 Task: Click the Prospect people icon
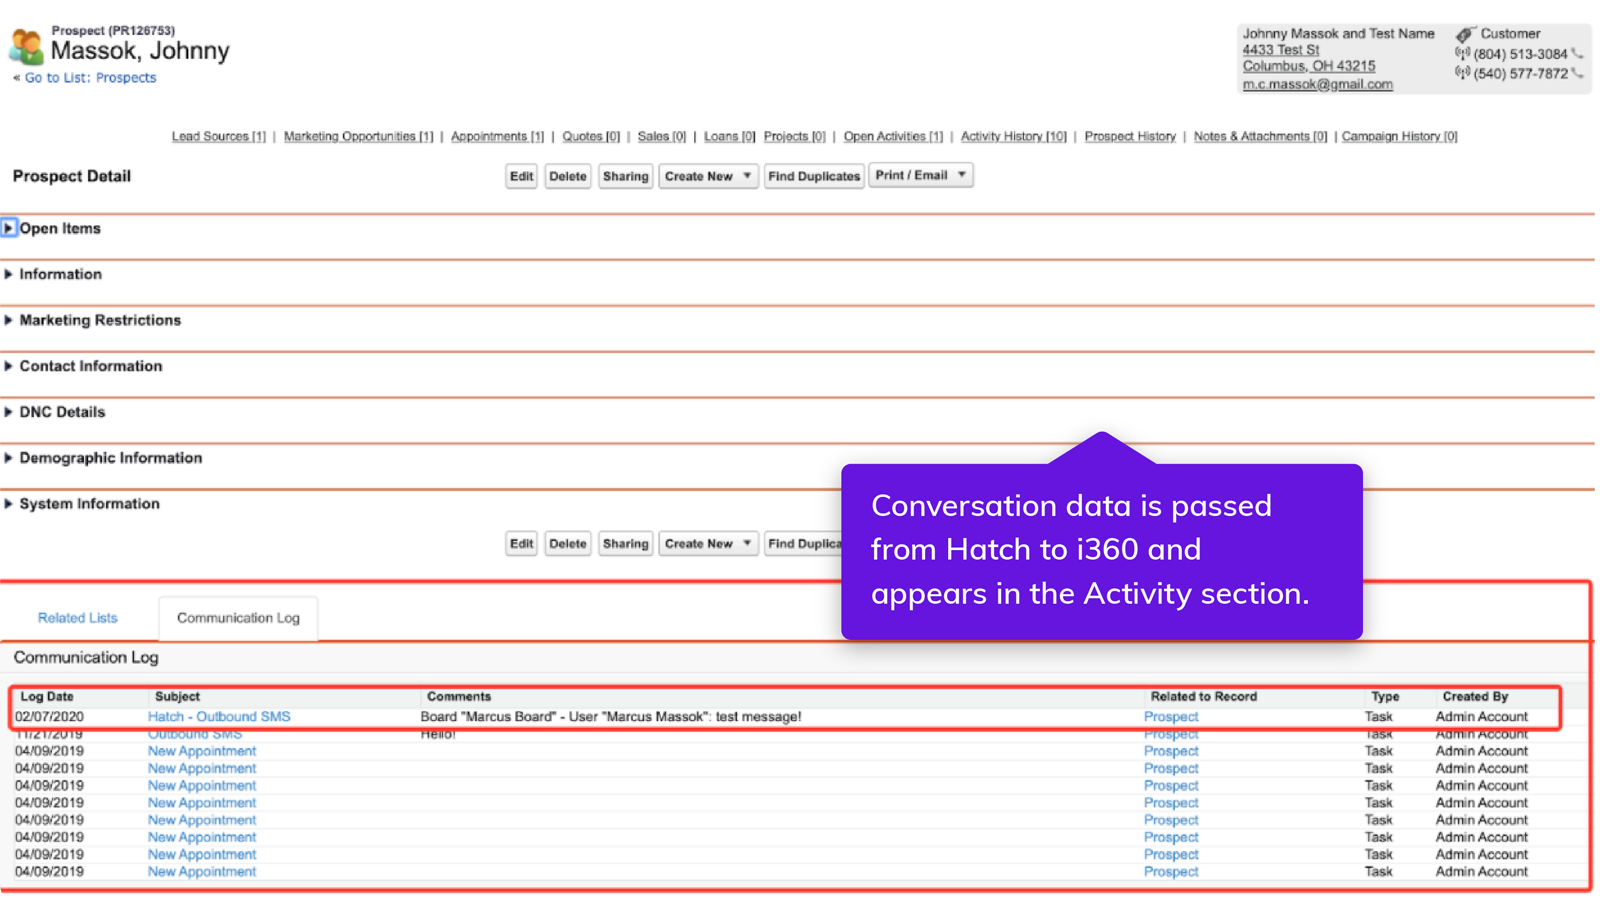(x=26, y=46)
